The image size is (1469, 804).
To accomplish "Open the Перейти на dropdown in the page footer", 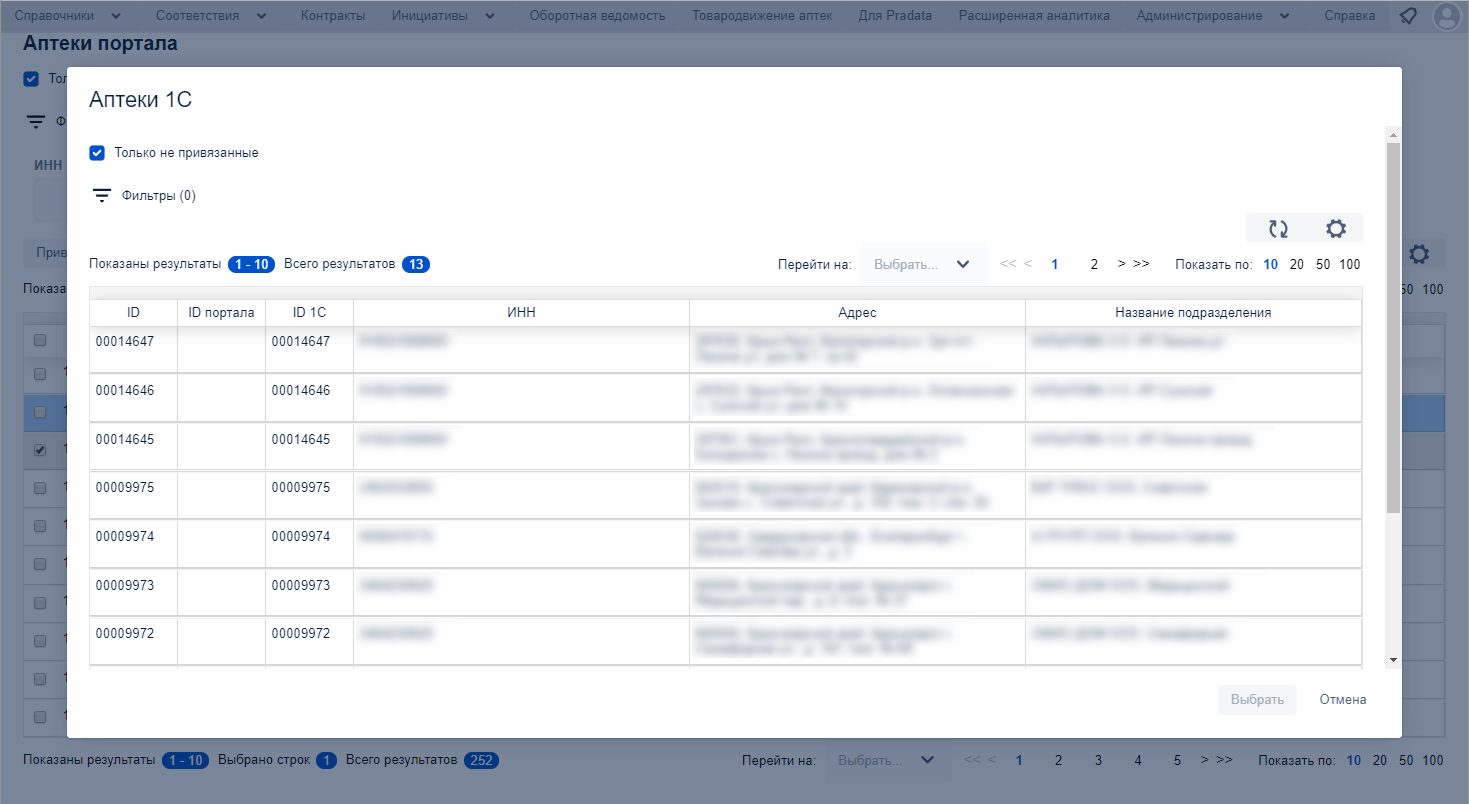I will (887, 760).
